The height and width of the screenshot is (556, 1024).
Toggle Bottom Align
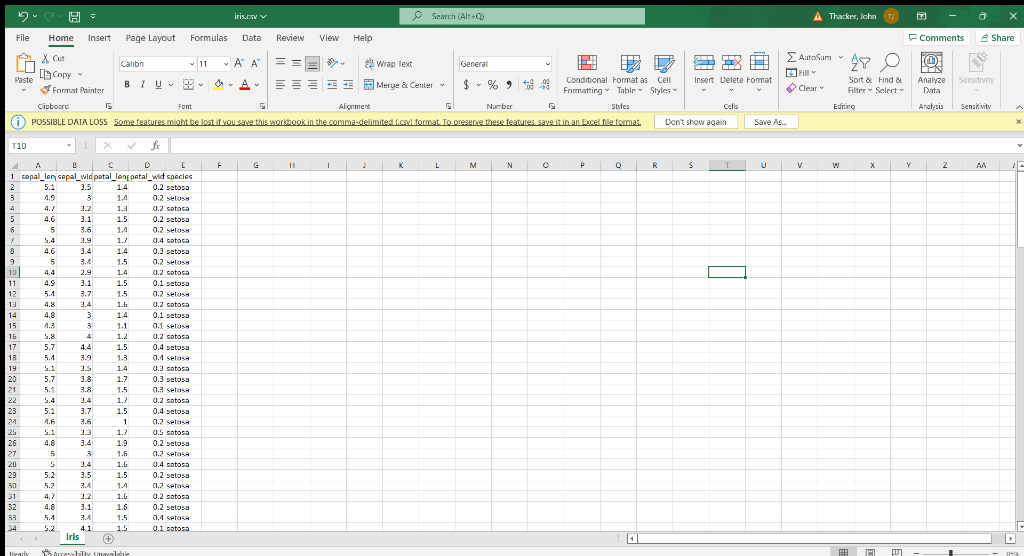312,63
